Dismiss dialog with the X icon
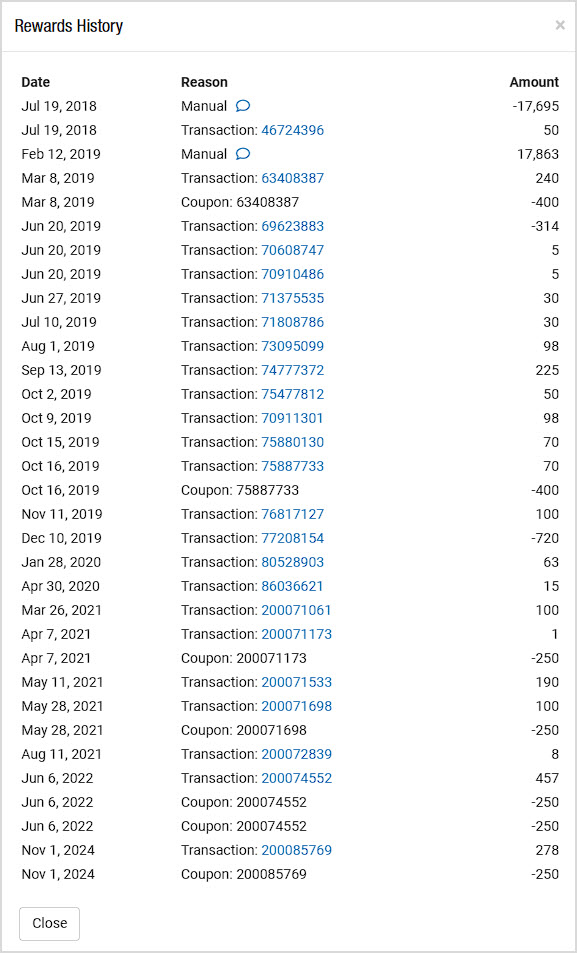Viewport: 577px width, 953px height. pos(560,26)
